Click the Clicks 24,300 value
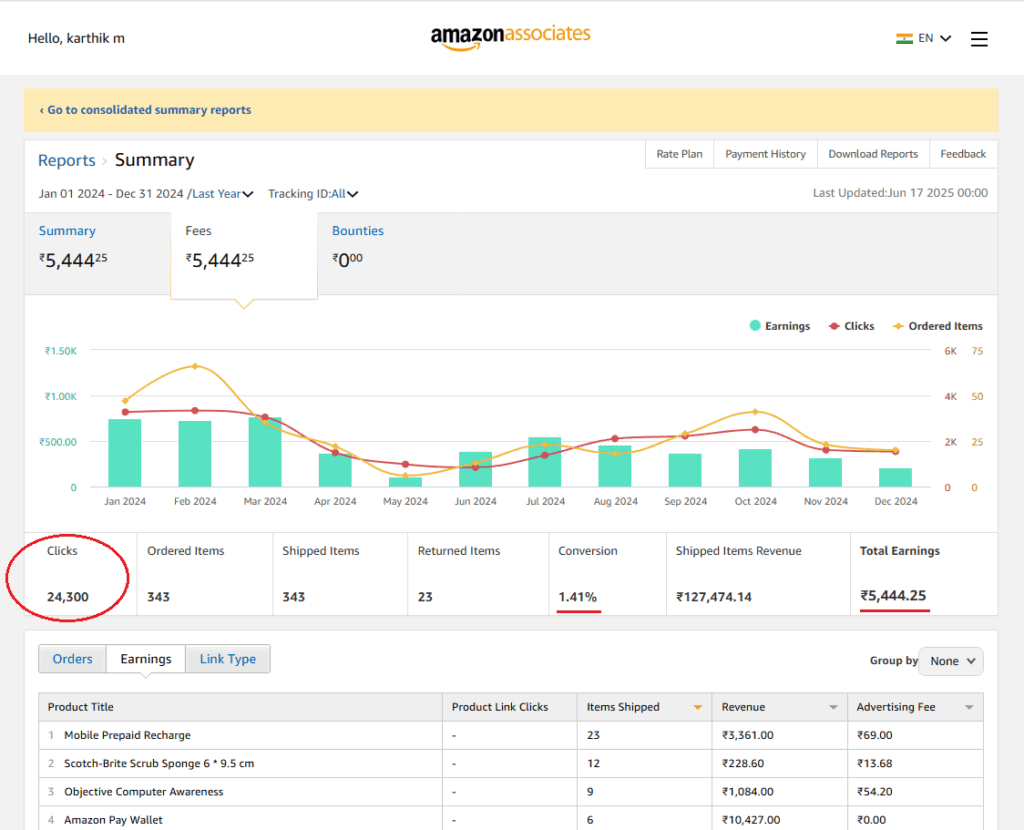This screenshot has height=830, width=1024. 67,597
